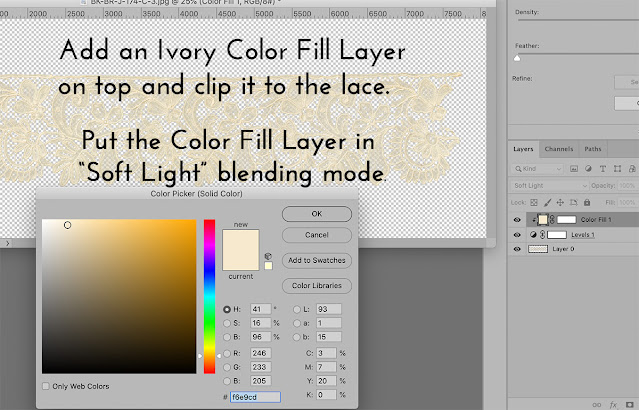
Task: Select the G green radio button
Action: tap(227, 367)
